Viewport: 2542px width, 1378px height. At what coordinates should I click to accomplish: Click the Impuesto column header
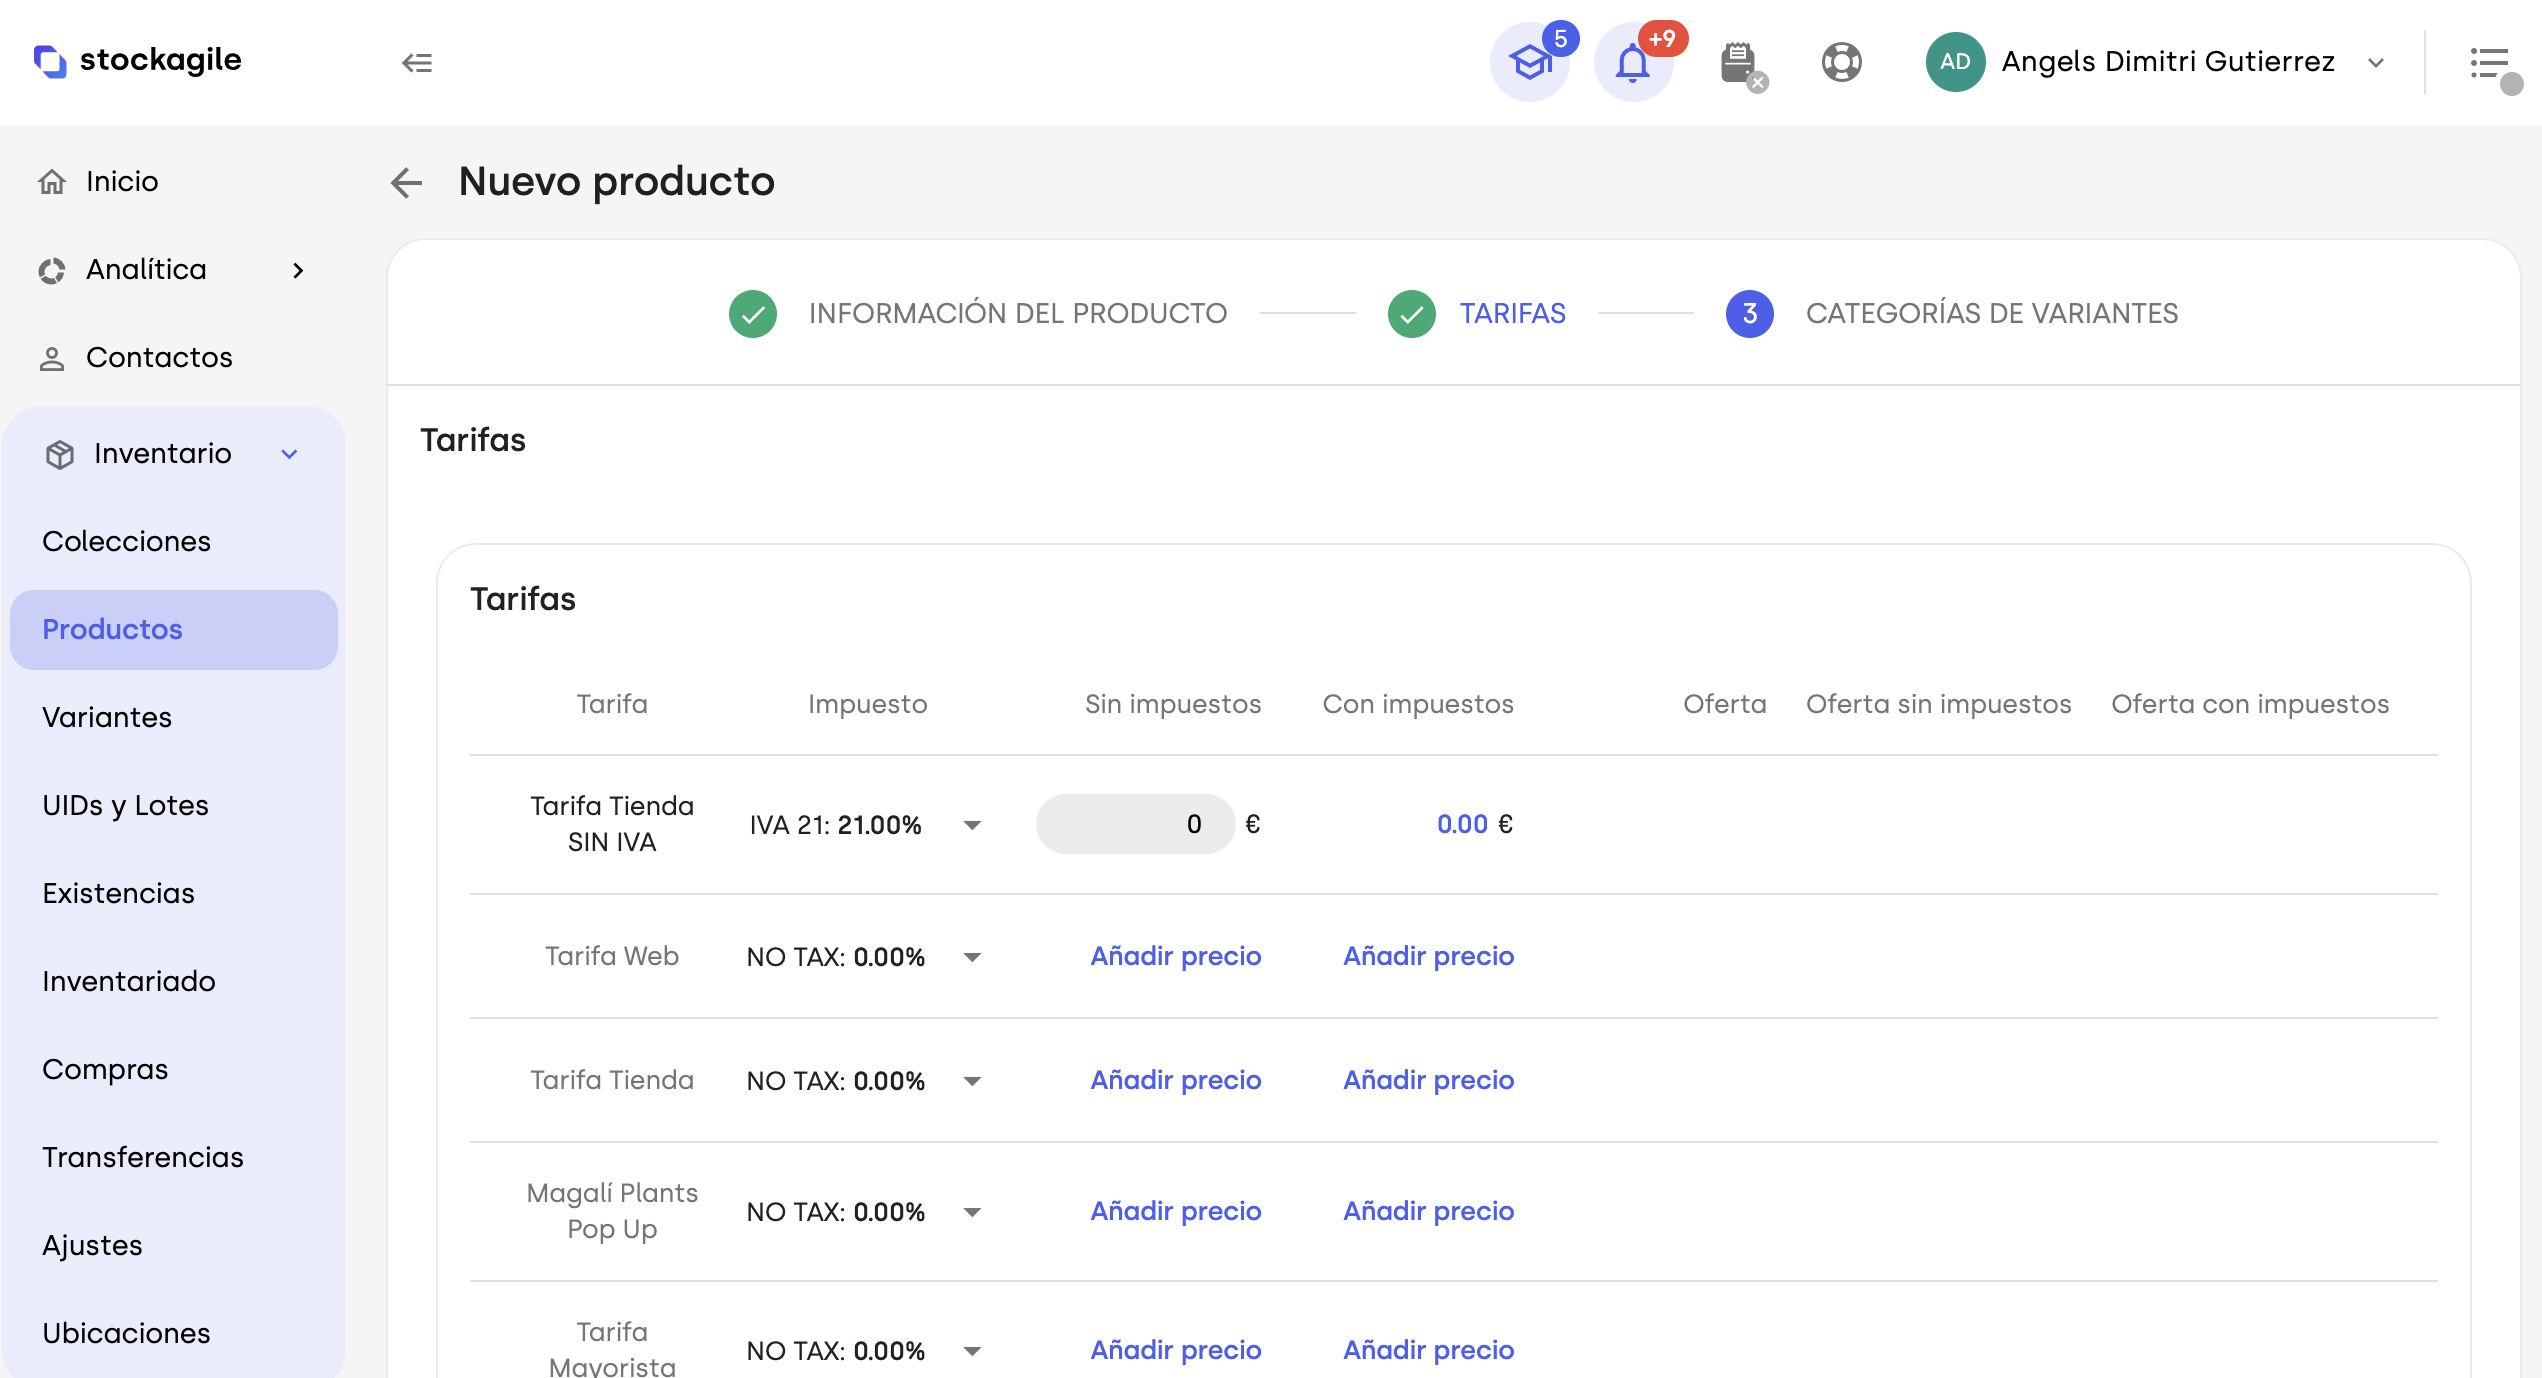867,705
